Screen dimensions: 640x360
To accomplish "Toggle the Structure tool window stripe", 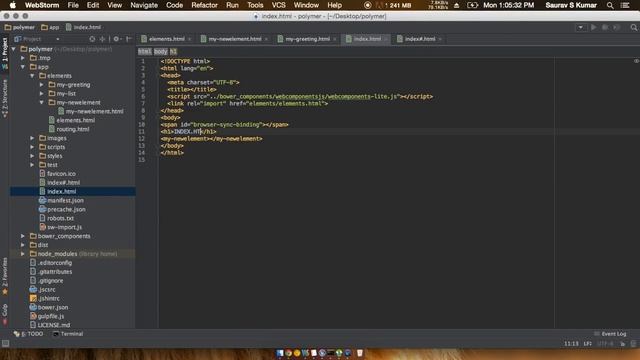I will coord(5,98).
